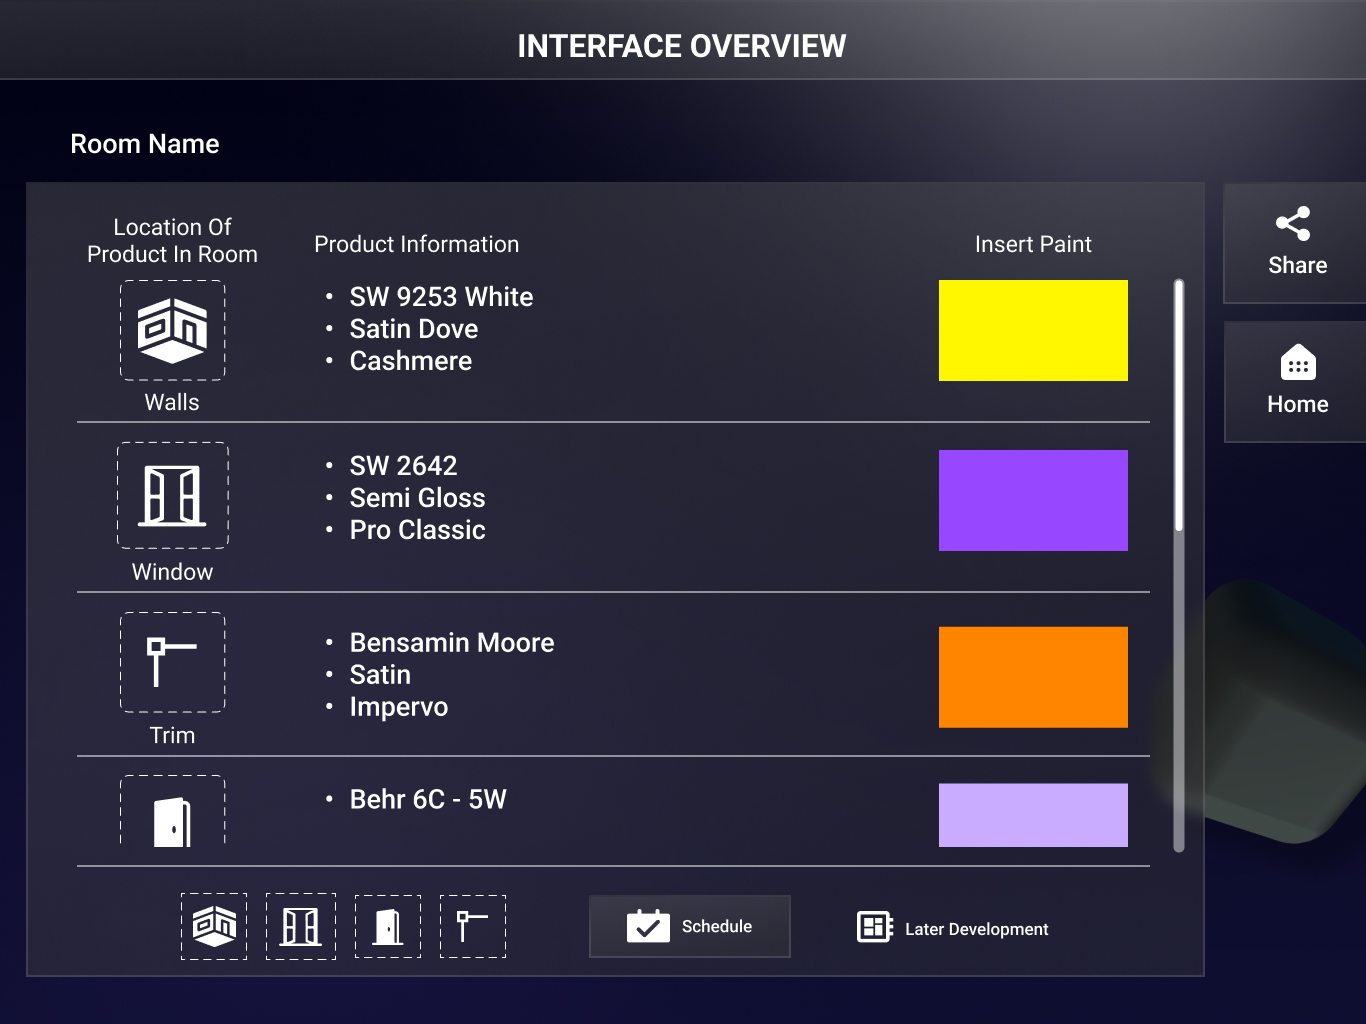The width and height of the screenshot is (1366, 1024).
Task: Click 'Satin' text in Trim row
Action: [380, 675]
